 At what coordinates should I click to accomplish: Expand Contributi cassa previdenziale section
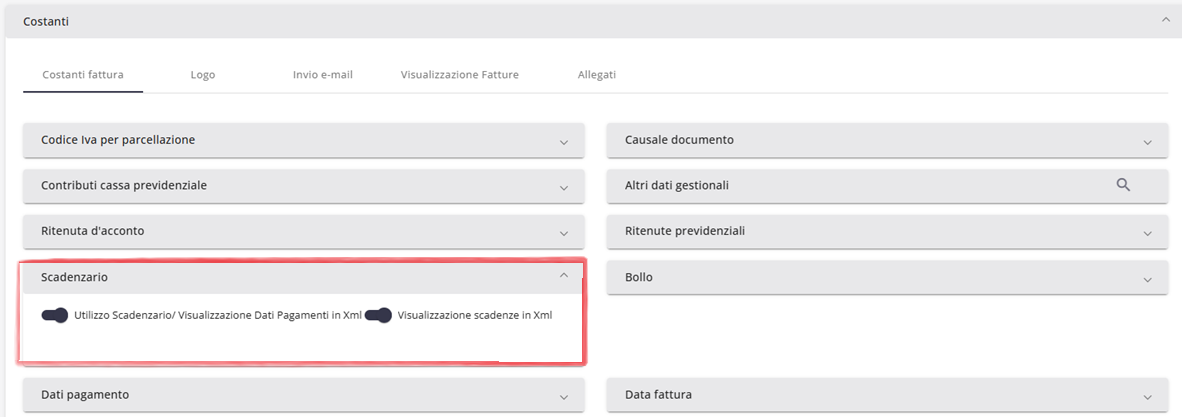564,187
